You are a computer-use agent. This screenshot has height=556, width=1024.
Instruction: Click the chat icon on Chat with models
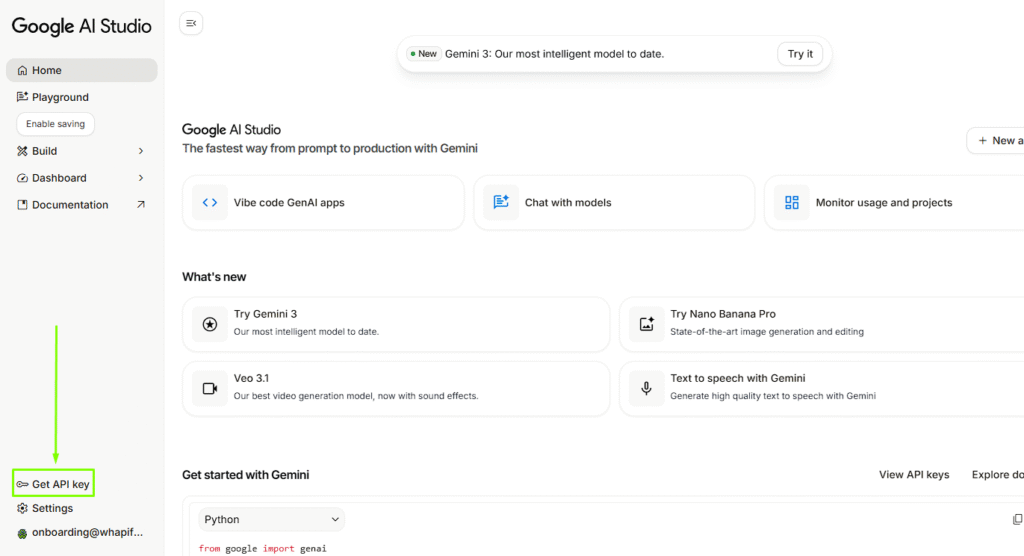pyautogui.click(x=501, y=203)
